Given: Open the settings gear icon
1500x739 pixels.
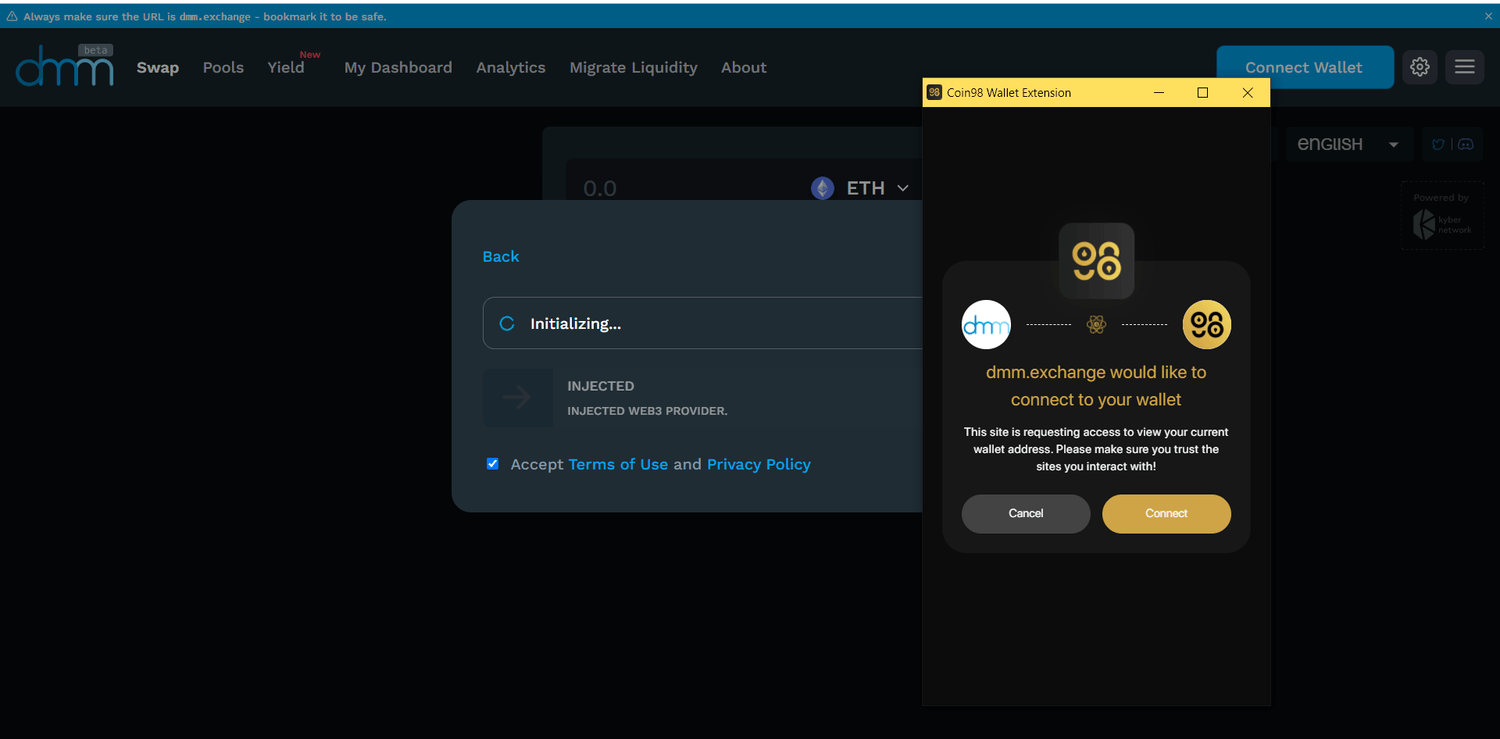Looking at the screenshot, I should point(1420,67).
